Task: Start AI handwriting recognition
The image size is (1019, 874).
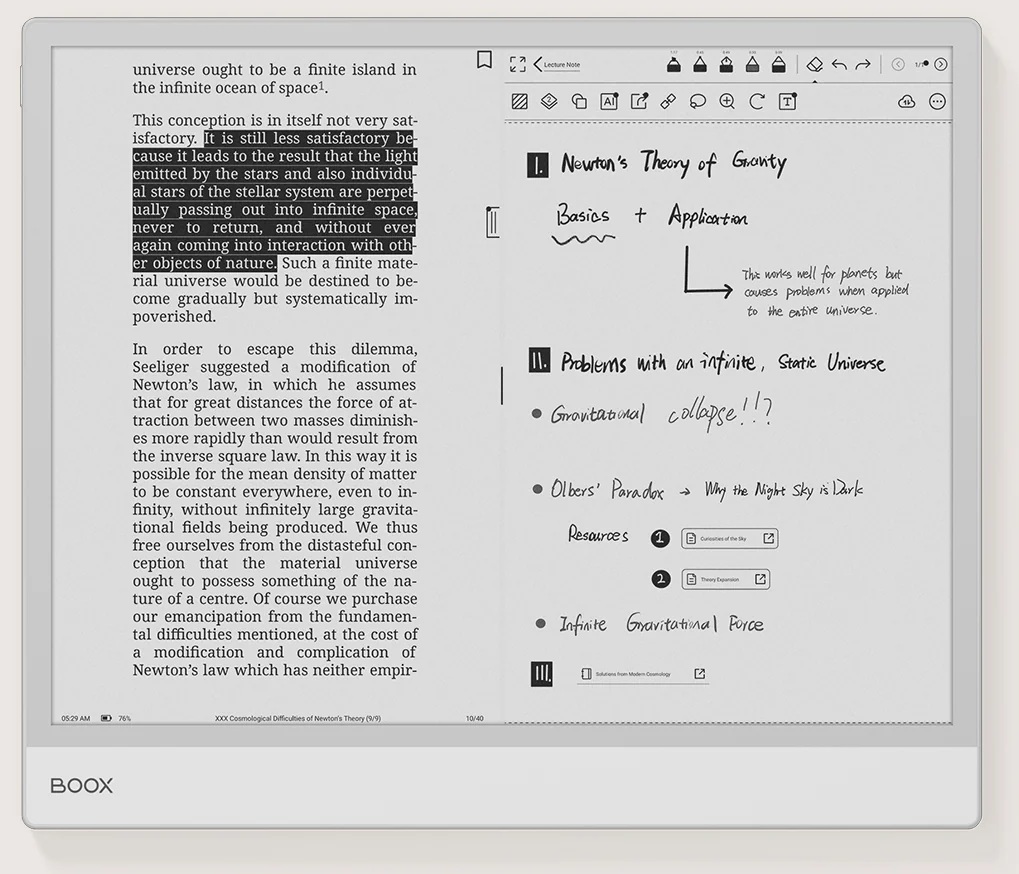Action: click(609, 101)
